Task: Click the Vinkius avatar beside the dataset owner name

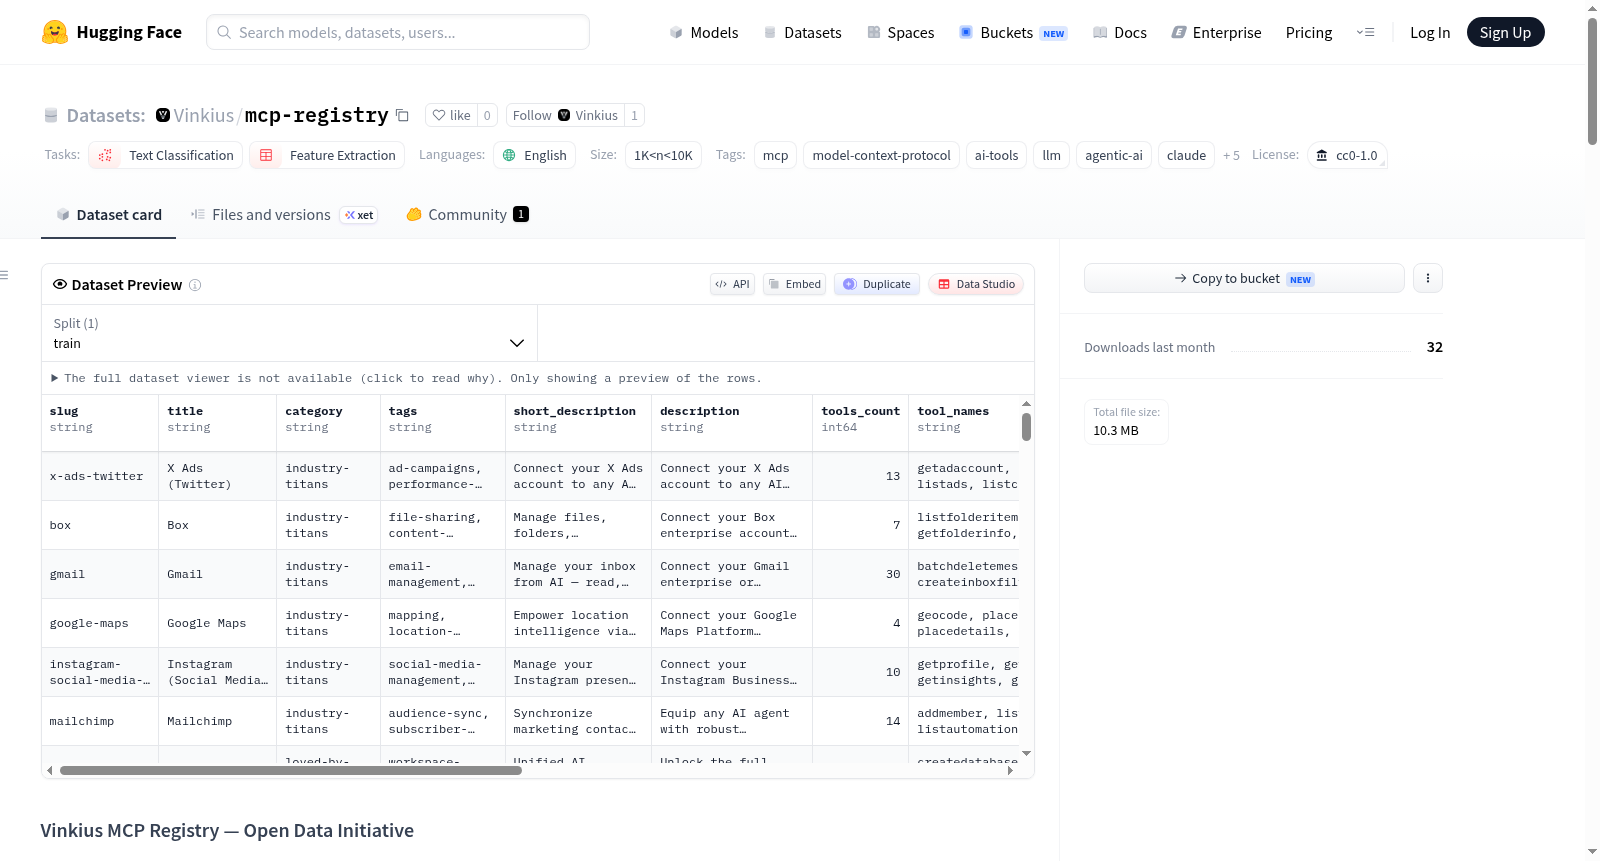Action: tap(163, 115)
